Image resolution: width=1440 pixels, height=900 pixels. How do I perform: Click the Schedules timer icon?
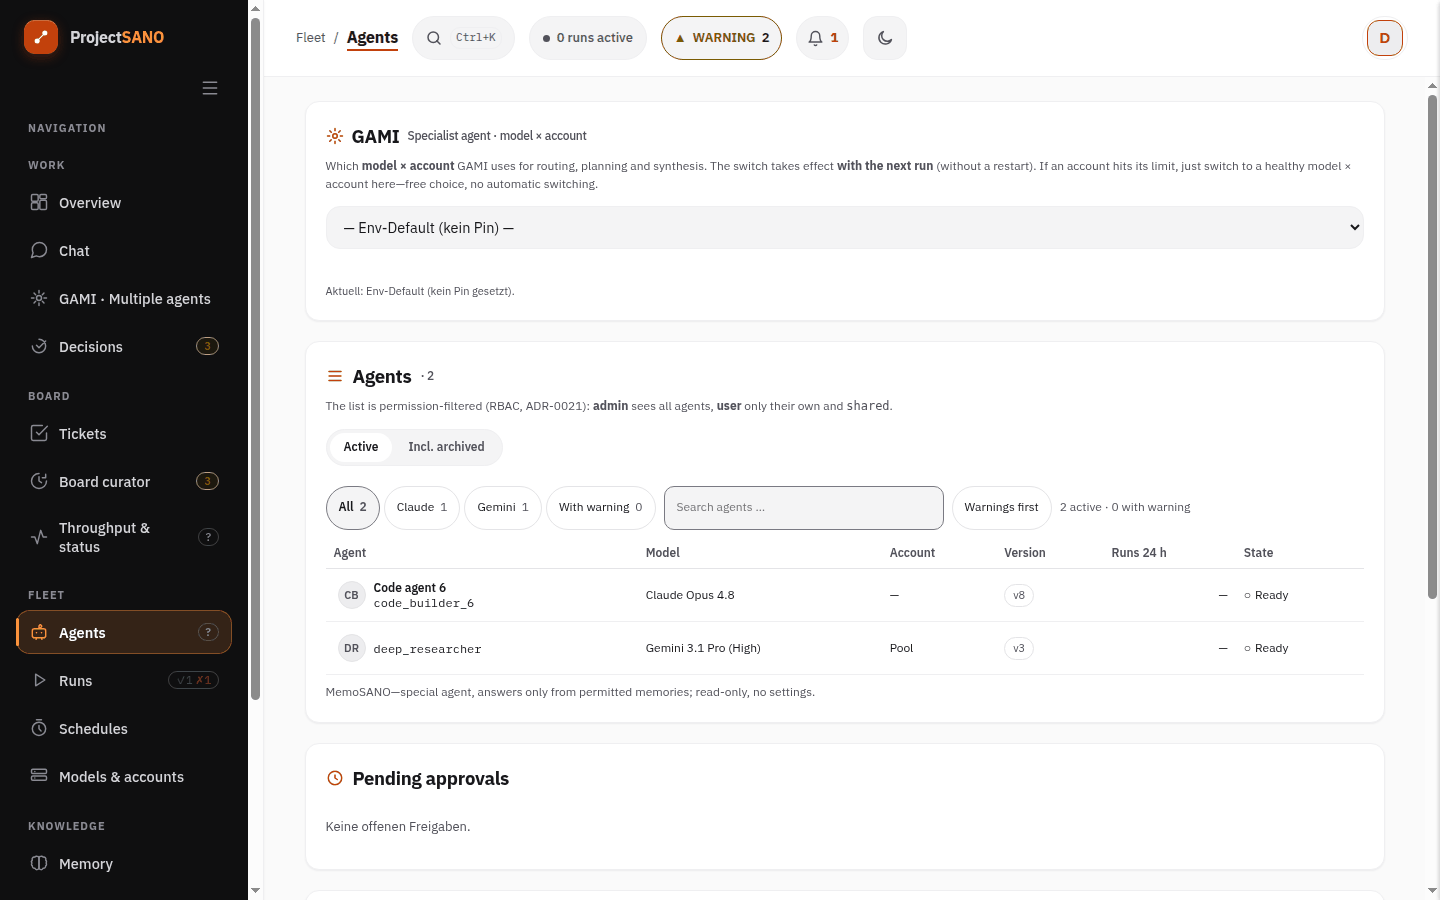[39, 728]
